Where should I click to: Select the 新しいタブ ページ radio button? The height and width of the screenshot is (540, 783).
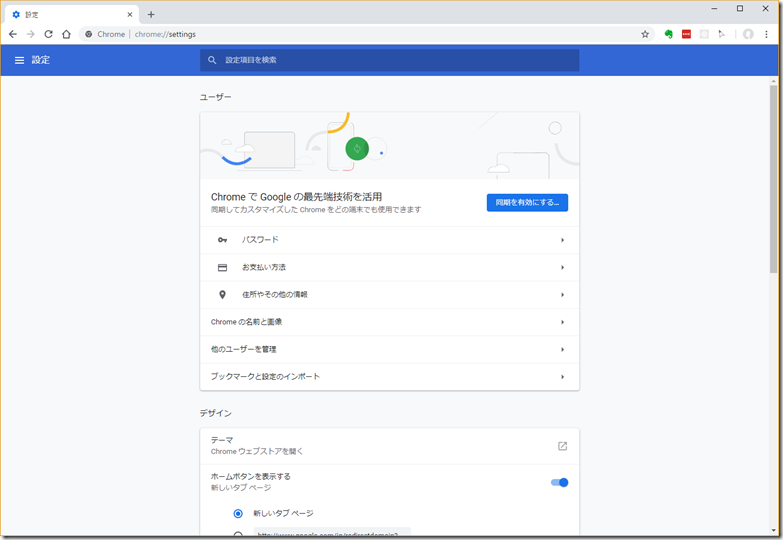pos(238,514)
